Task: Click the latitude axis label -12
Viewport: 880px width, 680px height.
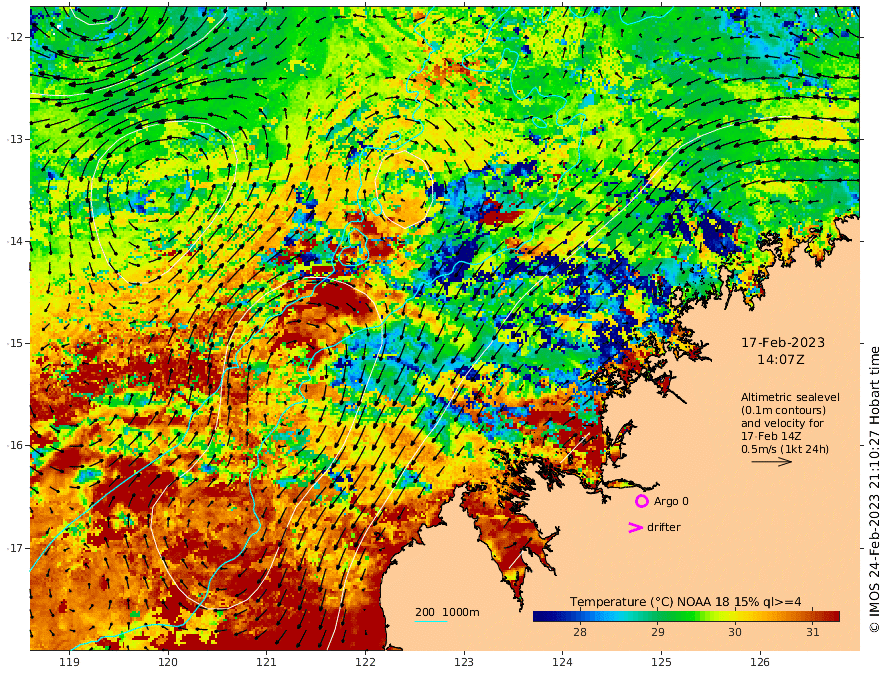Action: [15, 37]
